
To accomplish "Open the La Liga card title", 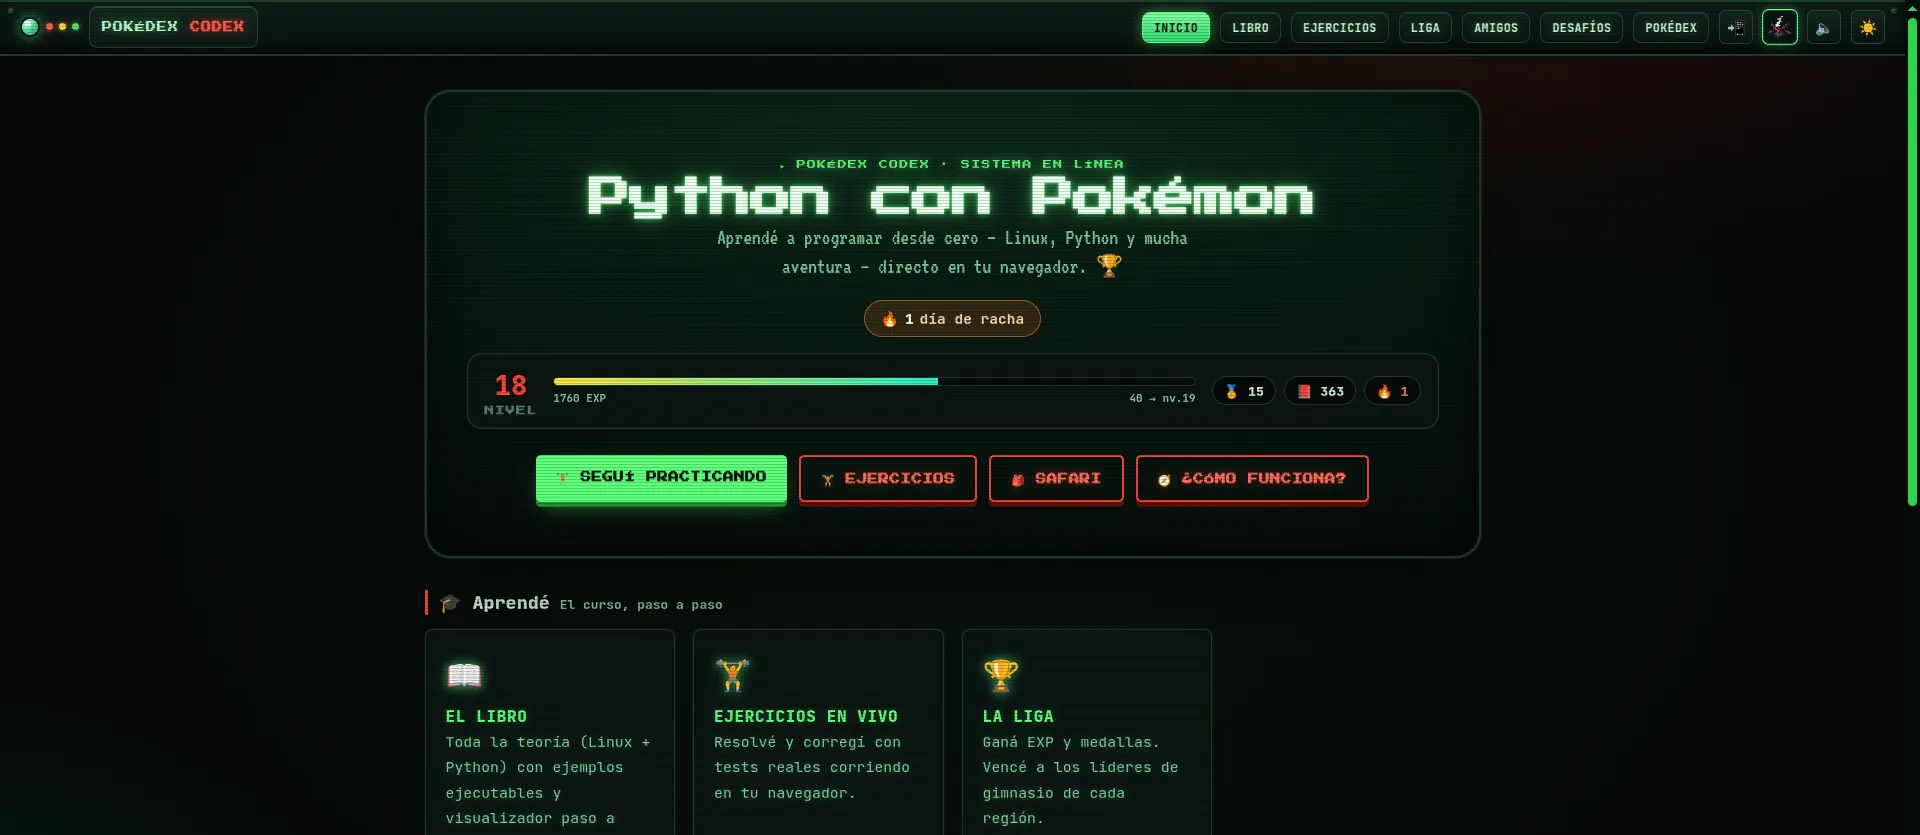I will (1018, 716).
